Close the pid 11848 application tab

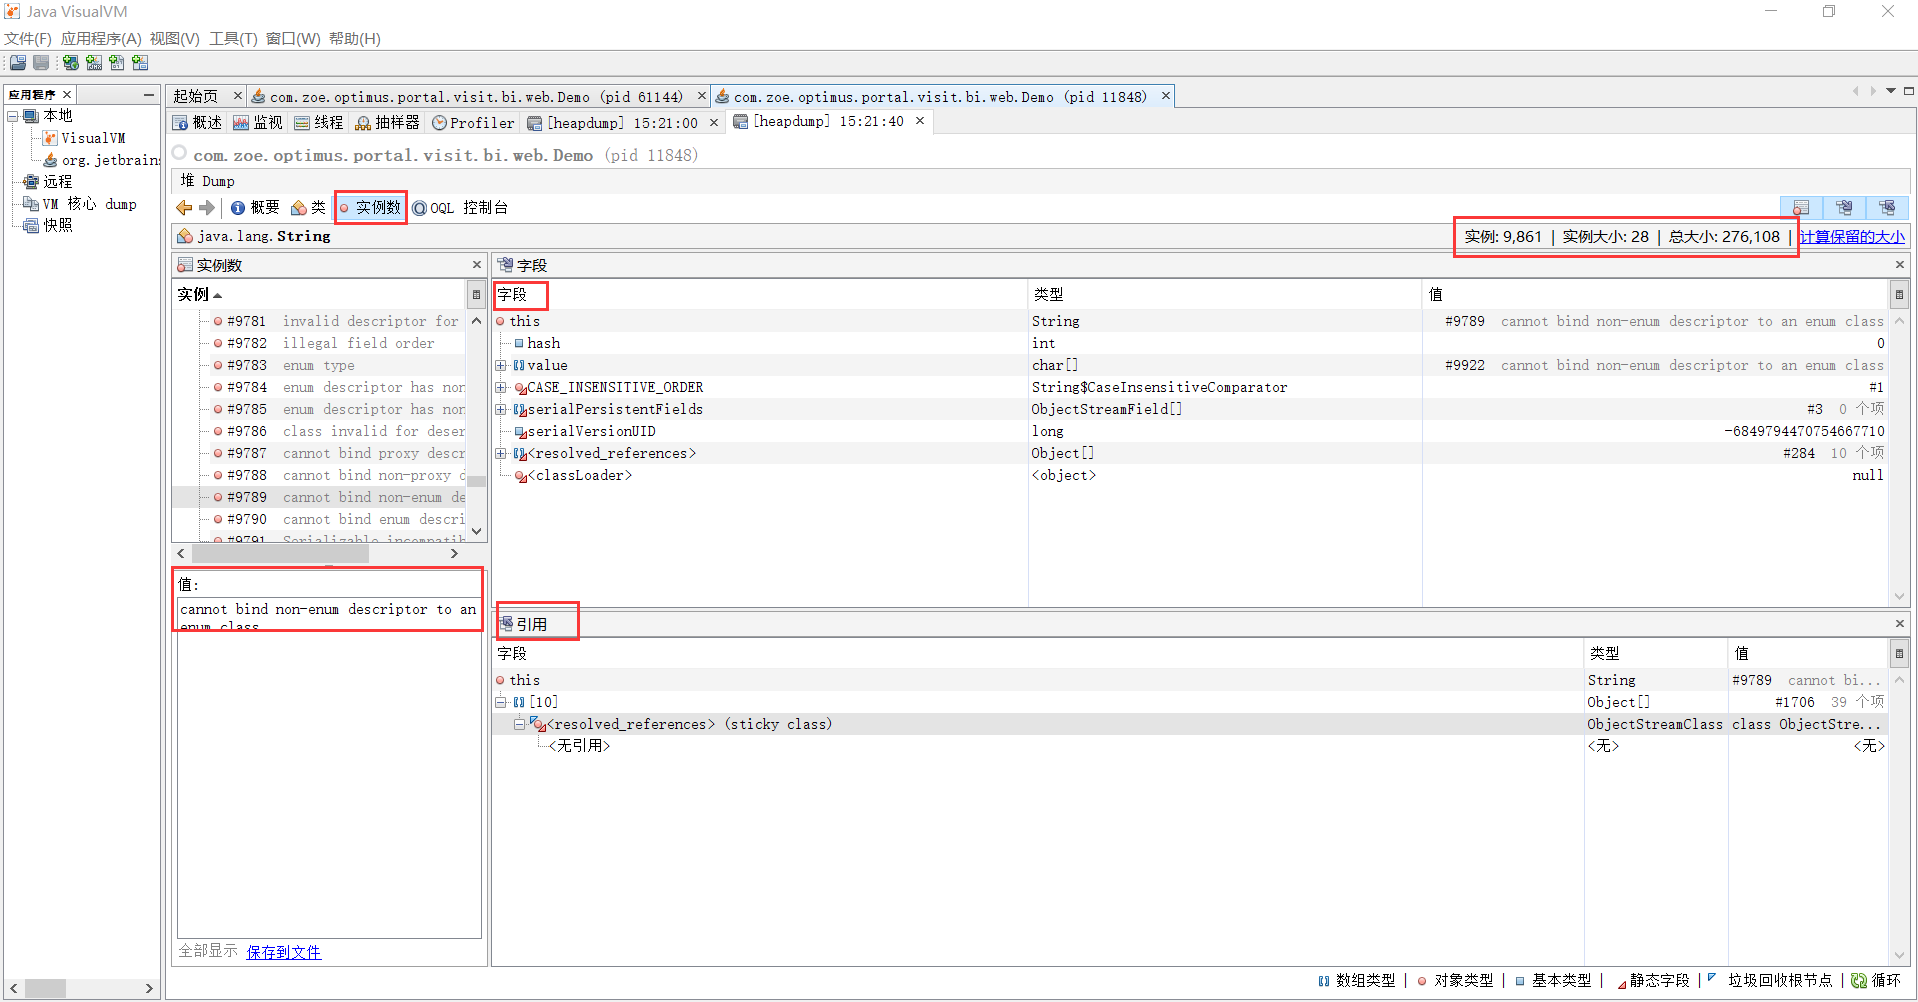1165,96
